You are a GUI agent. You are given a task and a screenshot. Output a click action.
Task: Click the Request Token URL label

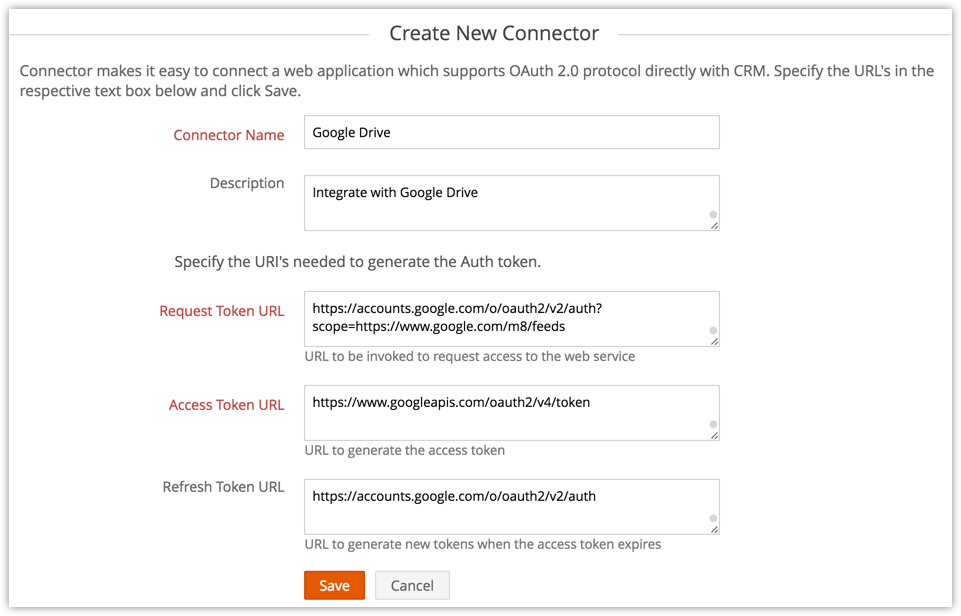tap(222, 311)
